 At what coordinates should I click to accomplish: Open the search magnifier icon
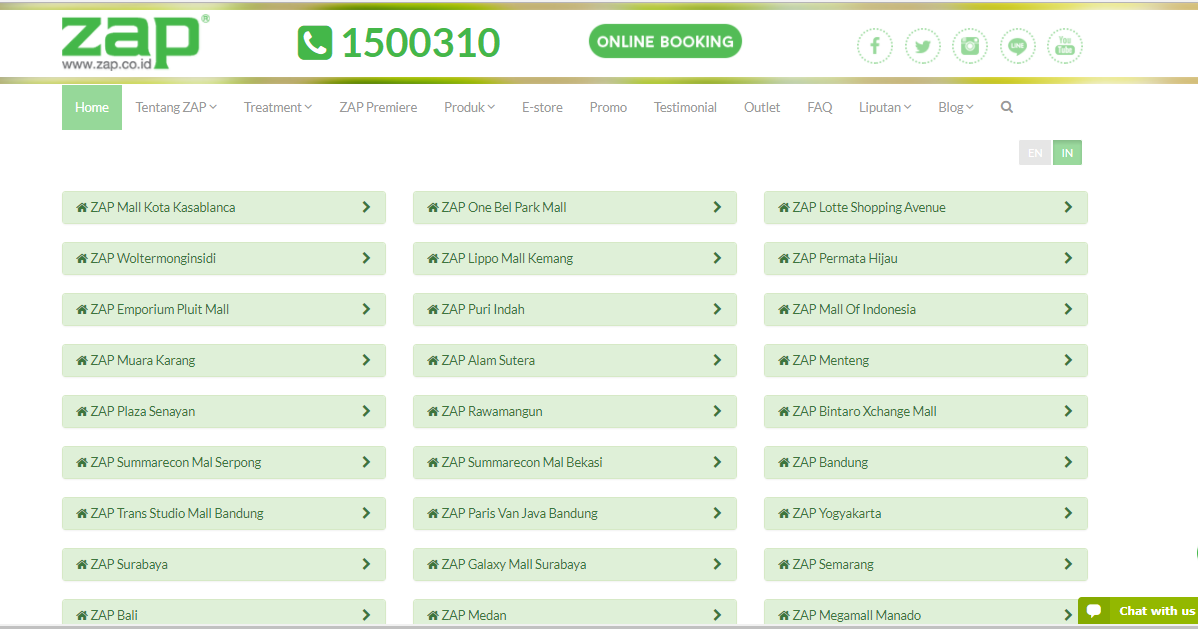1007,107
